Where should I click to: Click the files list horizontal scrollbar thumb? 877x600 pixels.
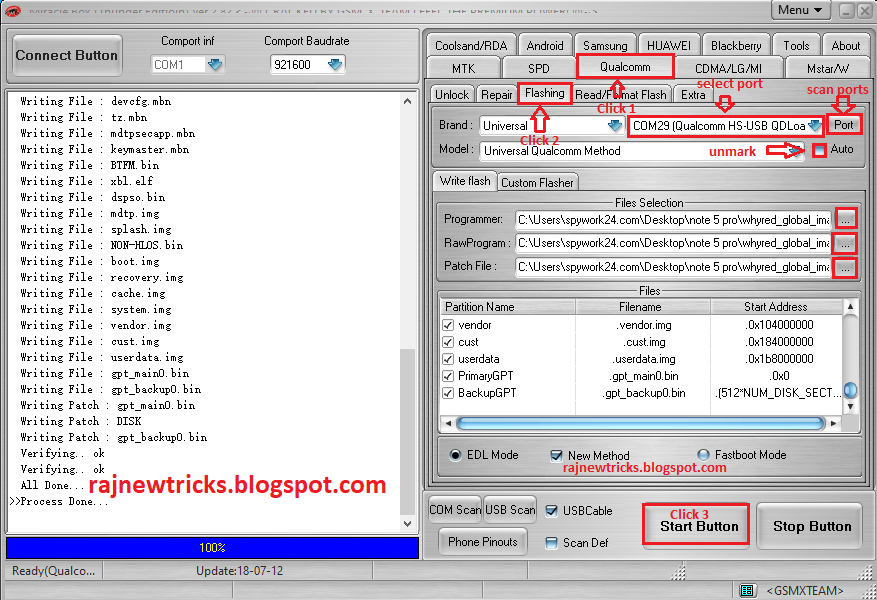point(640,424)
